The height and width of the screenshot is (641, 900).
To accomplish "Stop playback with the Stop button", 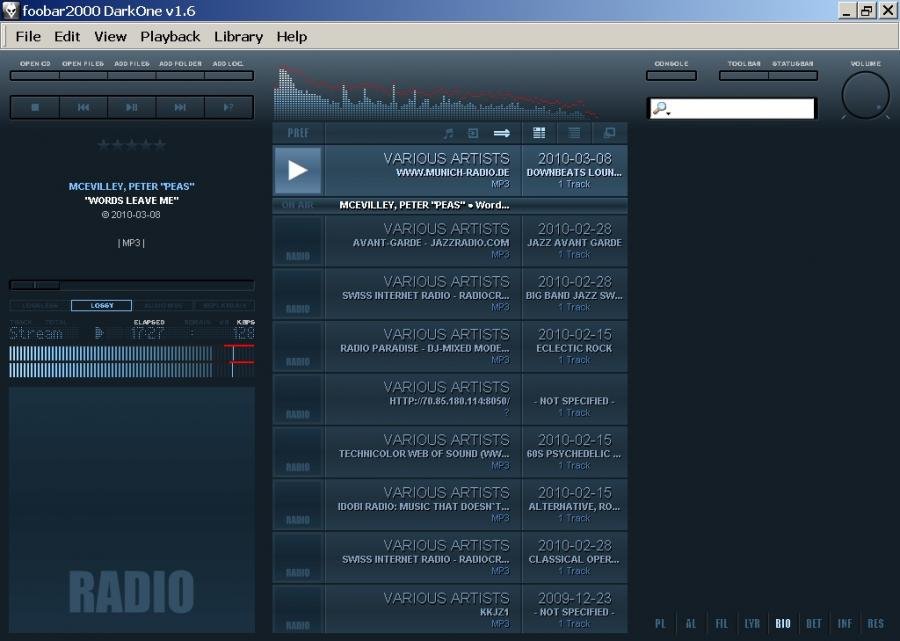I will coord(35,107).
